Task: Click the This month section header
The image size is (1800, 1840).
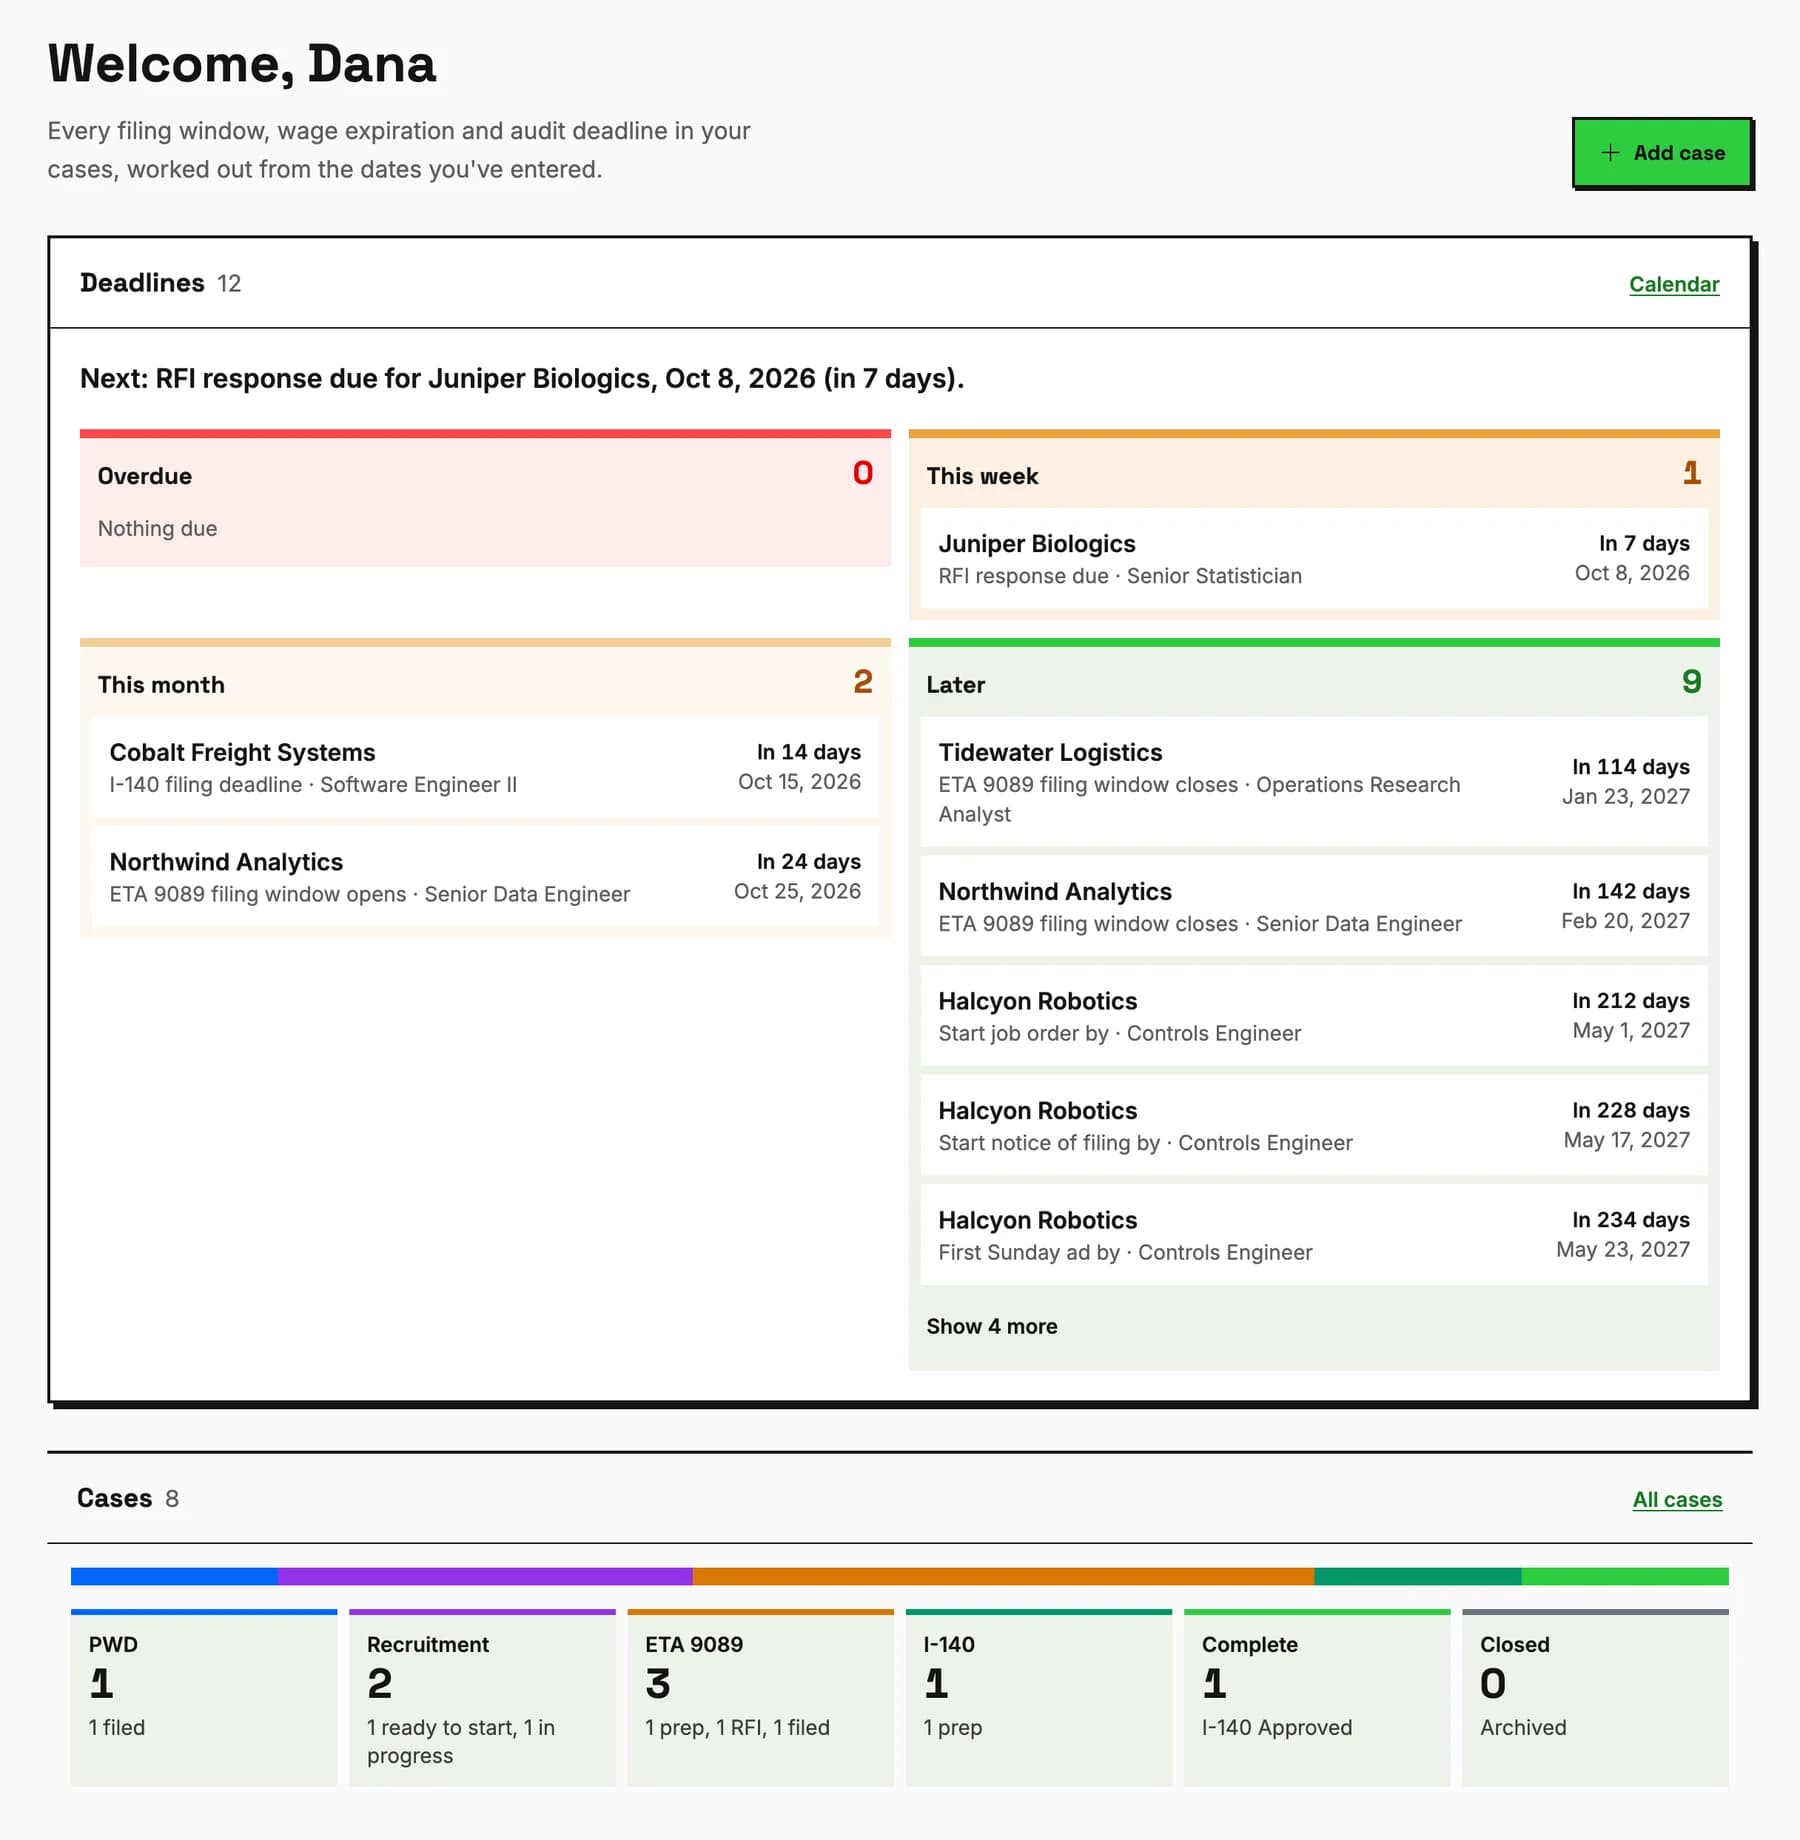Action: (x=161, y=685)
